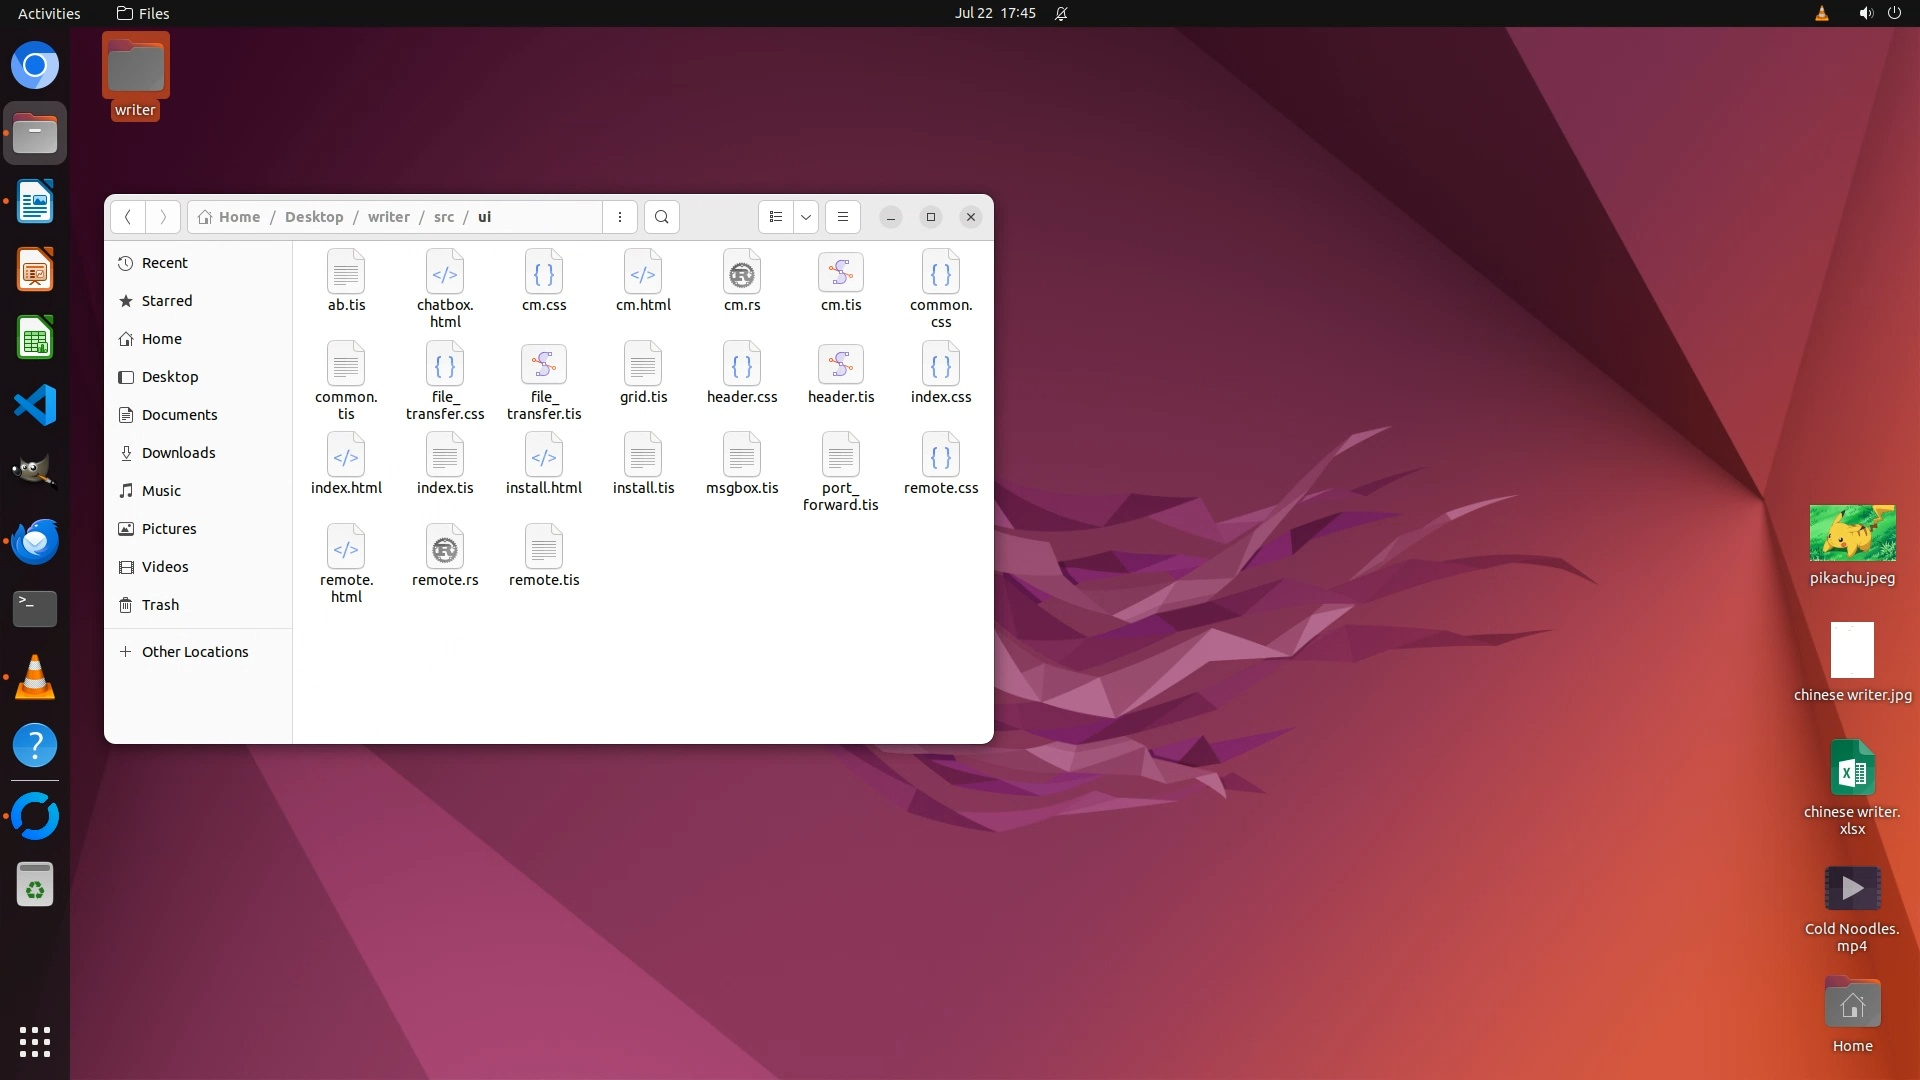Viewport: 1920px width, 1080px height.
Task: Click 'src' breadcrumb in path bar
Action: tap(444, 217)
